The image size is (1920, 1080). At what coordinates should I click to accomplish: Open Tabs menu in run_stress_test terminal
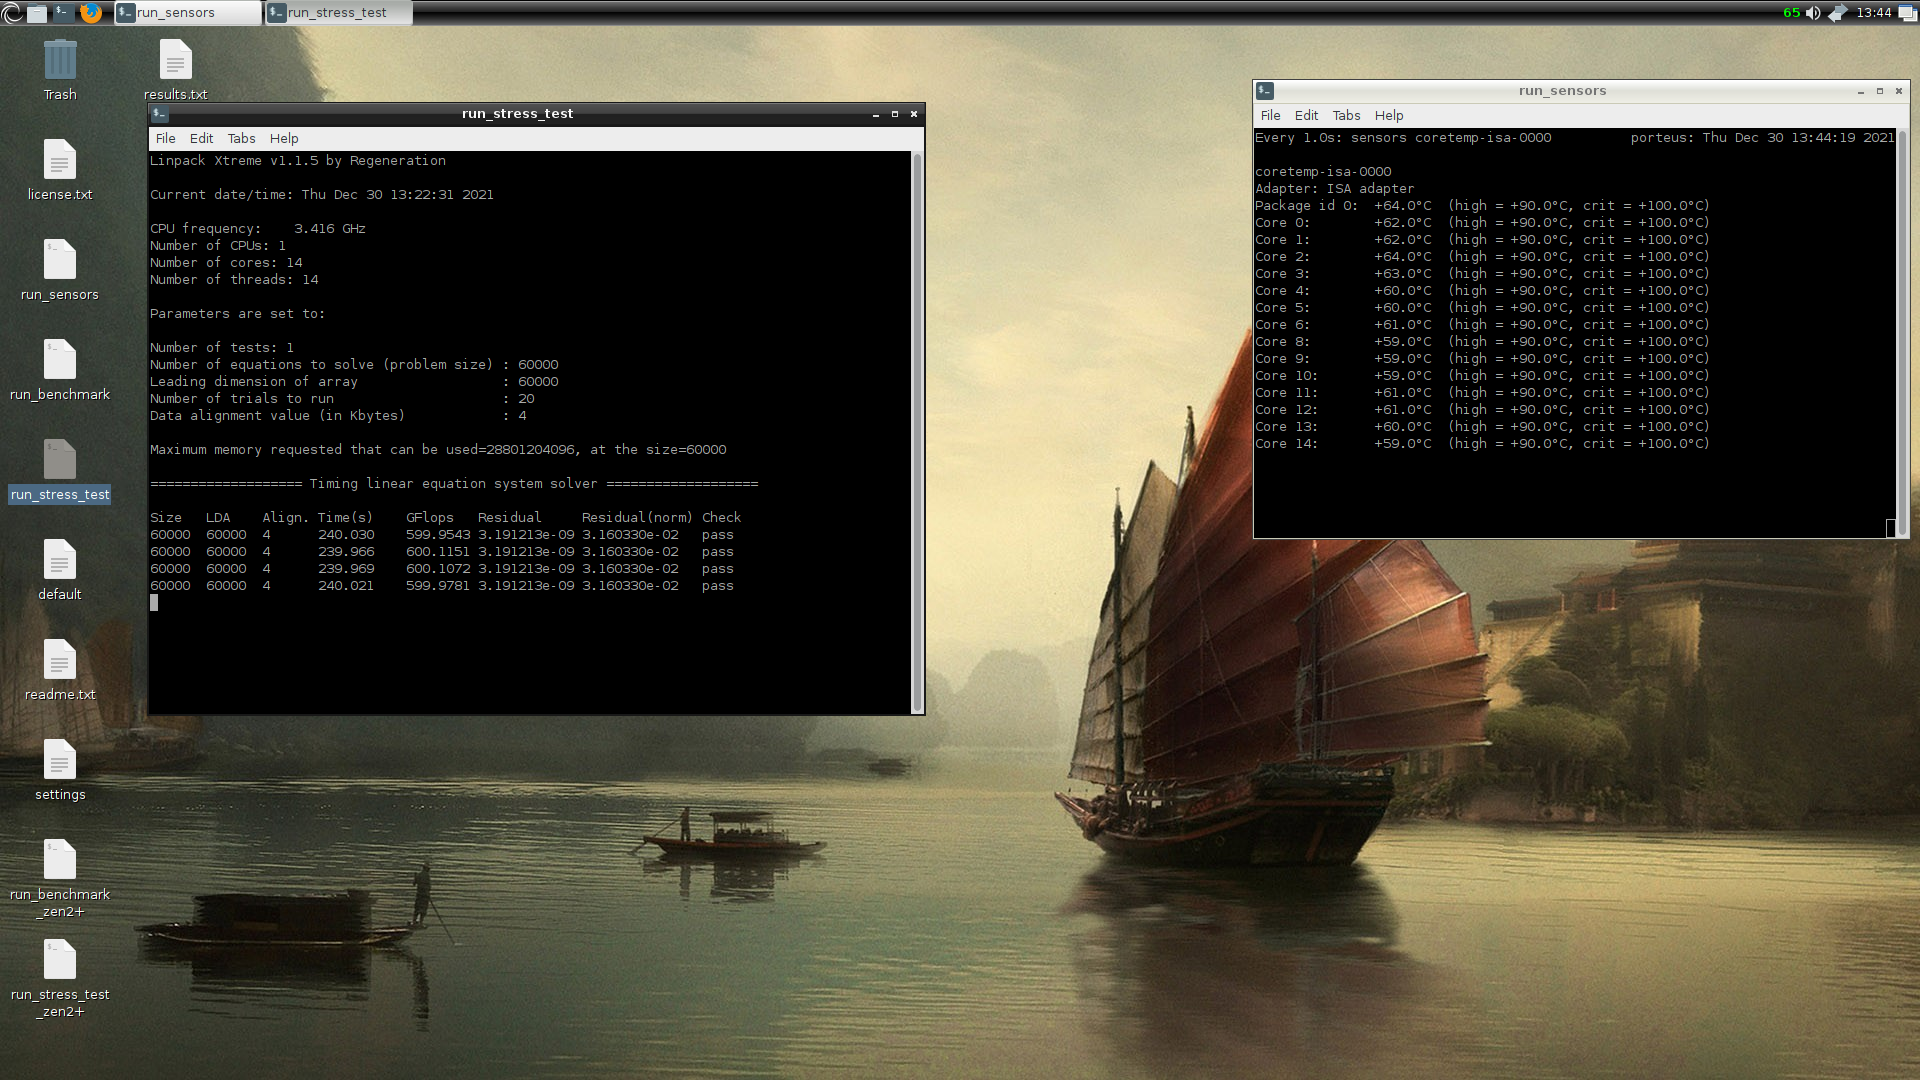click(241, 139)
